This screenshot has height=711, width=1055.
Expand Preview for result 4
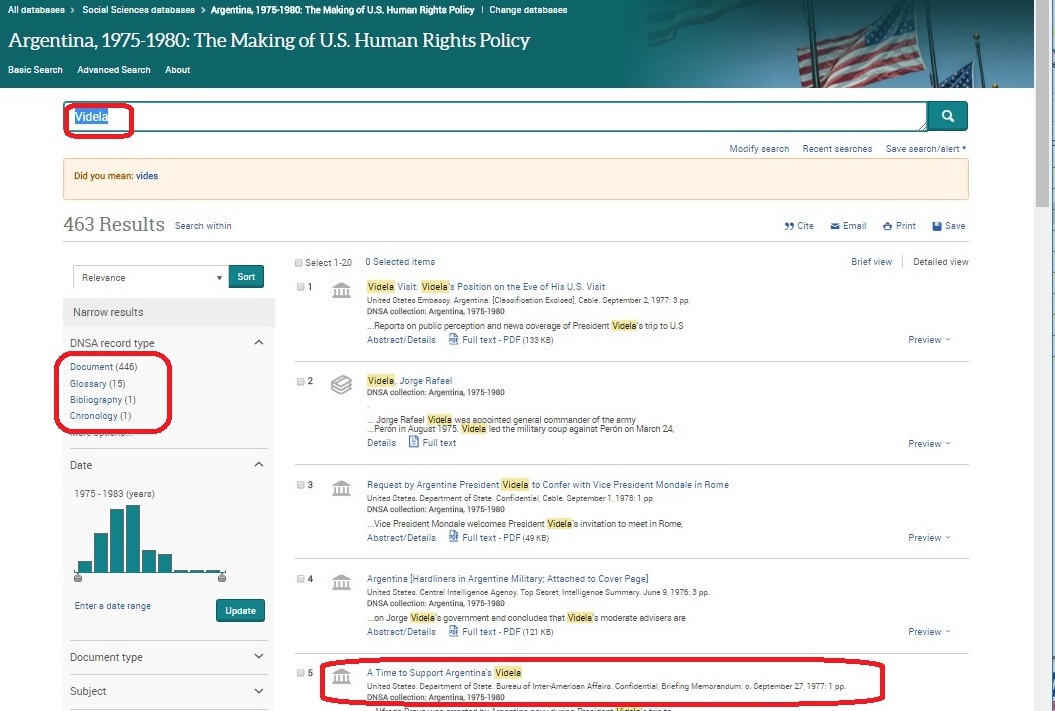point(929,632)
